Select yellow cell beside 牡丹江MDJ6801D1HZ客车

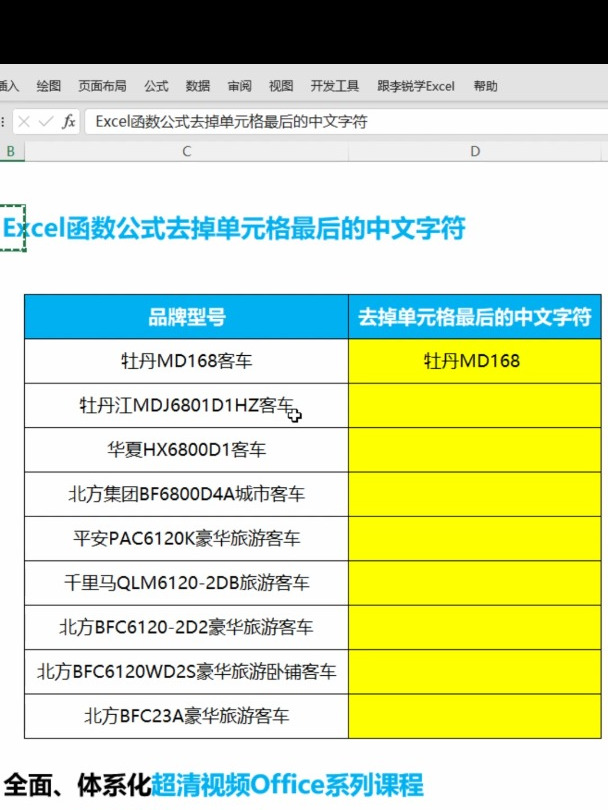475,406
